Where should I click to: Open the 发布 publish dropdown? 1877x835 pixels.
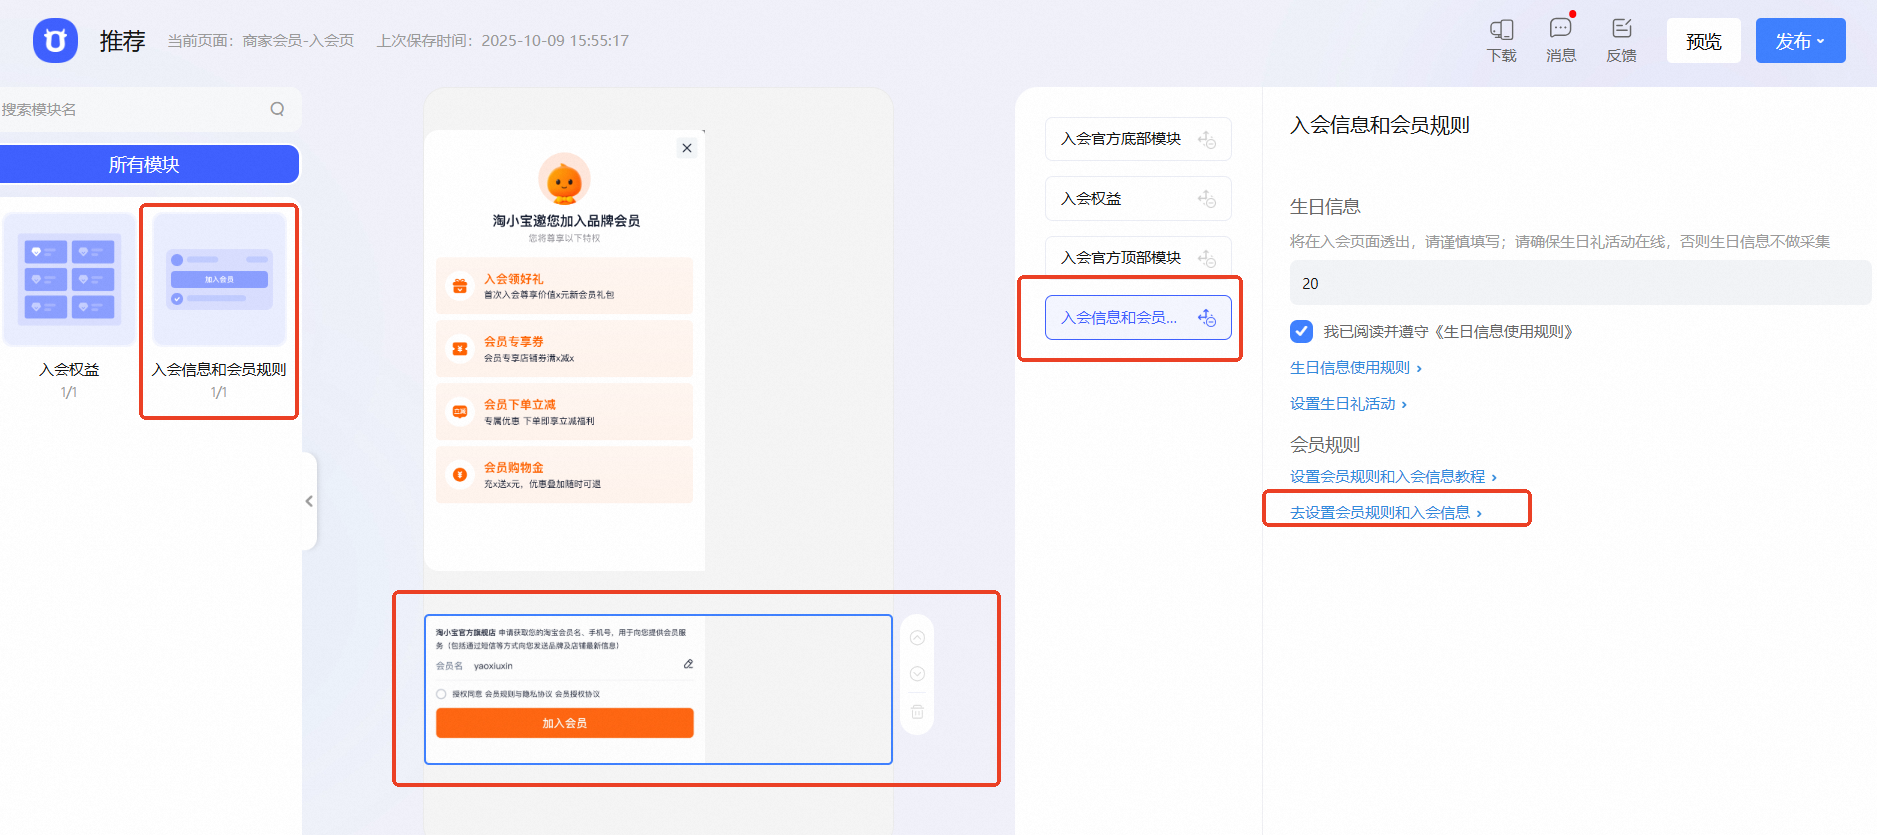[1800, 41]
